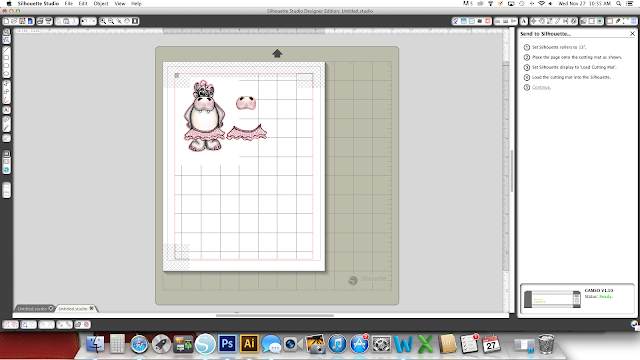Click the Silhouette Online Store icon in left toolbar
This screenshot has width=640, height=360.
(x=7, y=169)
